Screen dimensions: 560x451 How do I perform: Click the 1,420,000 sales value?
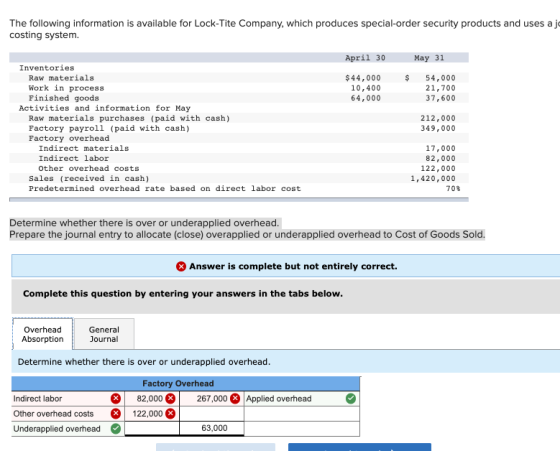(433, 179)
